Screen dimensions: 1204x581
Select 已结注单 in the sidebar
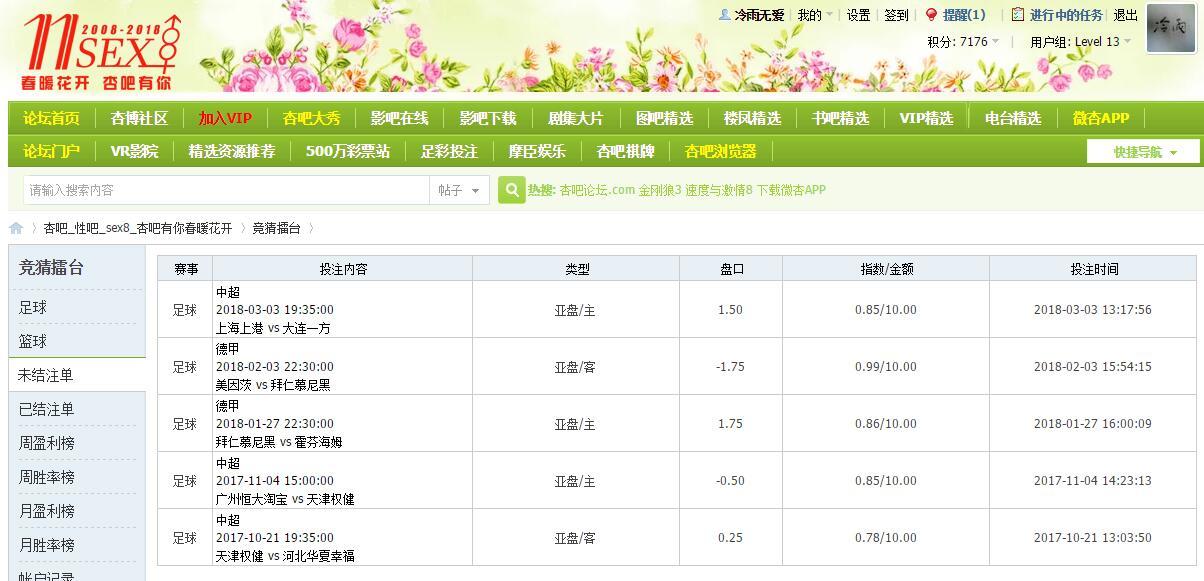click(x=46, y=410)
